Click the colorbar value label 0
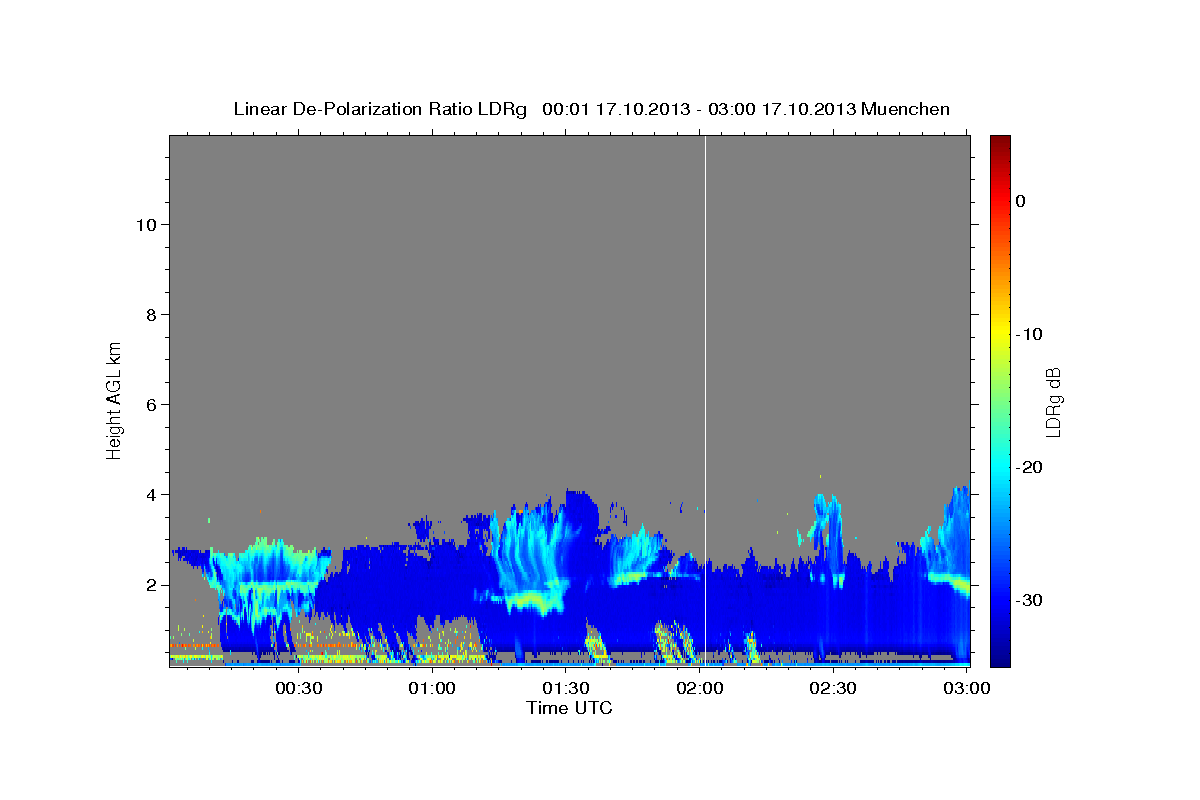Viewport: 1200px width, 800px height. [x=1021, y=201]
